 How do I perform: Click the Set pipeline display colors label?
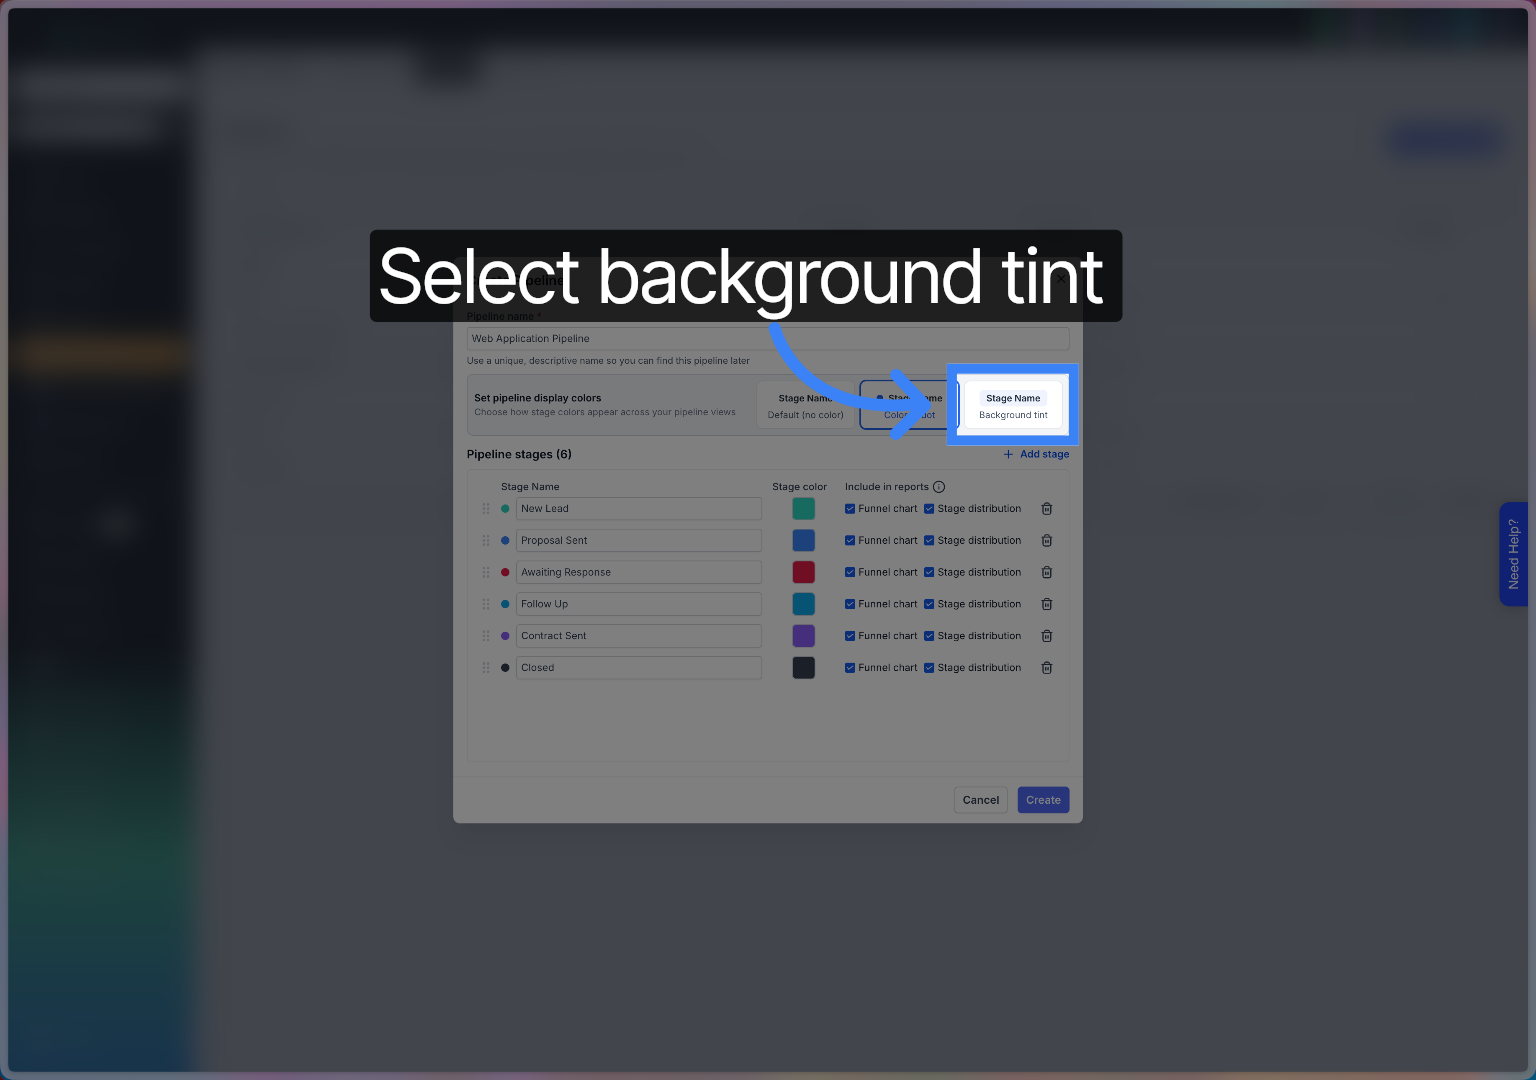tap(538, 398)
